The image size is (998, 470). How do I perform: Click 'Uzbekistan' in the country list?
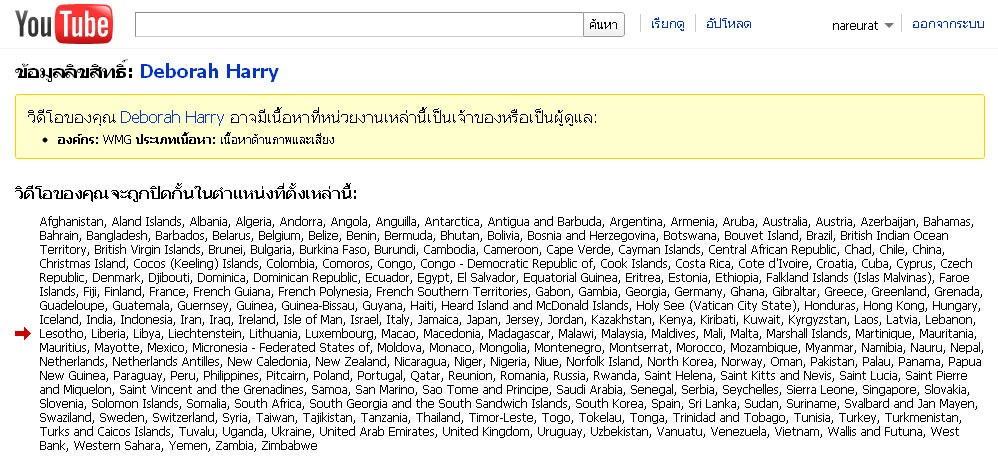point(619,432)
